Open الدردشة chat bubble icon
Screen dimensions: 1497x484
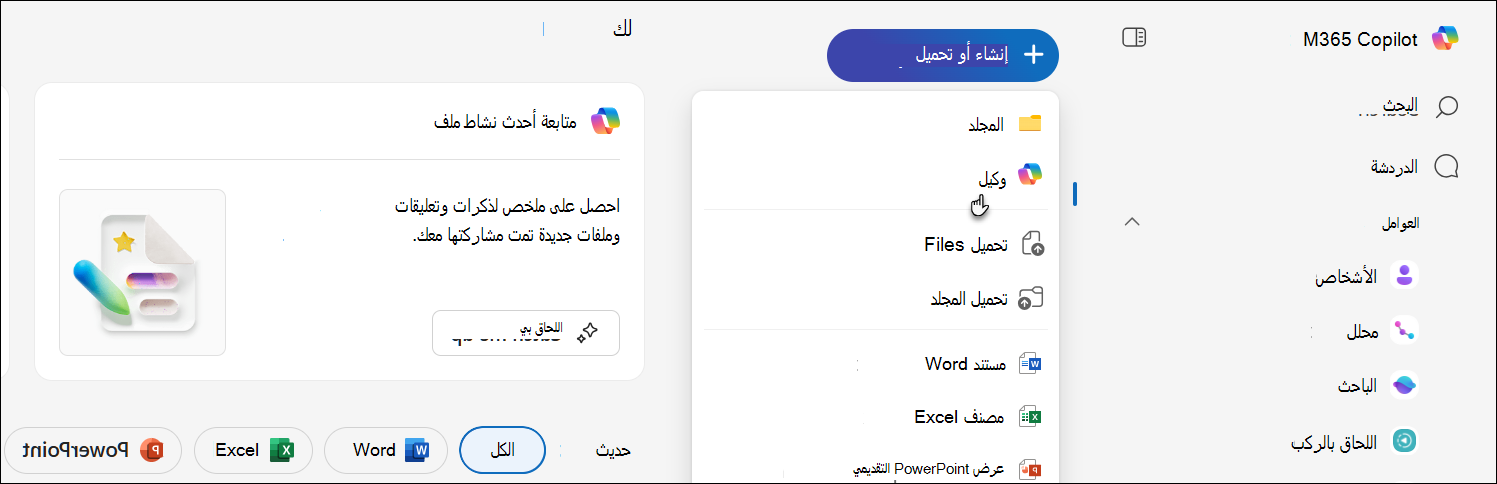(x=1446, y=167)
